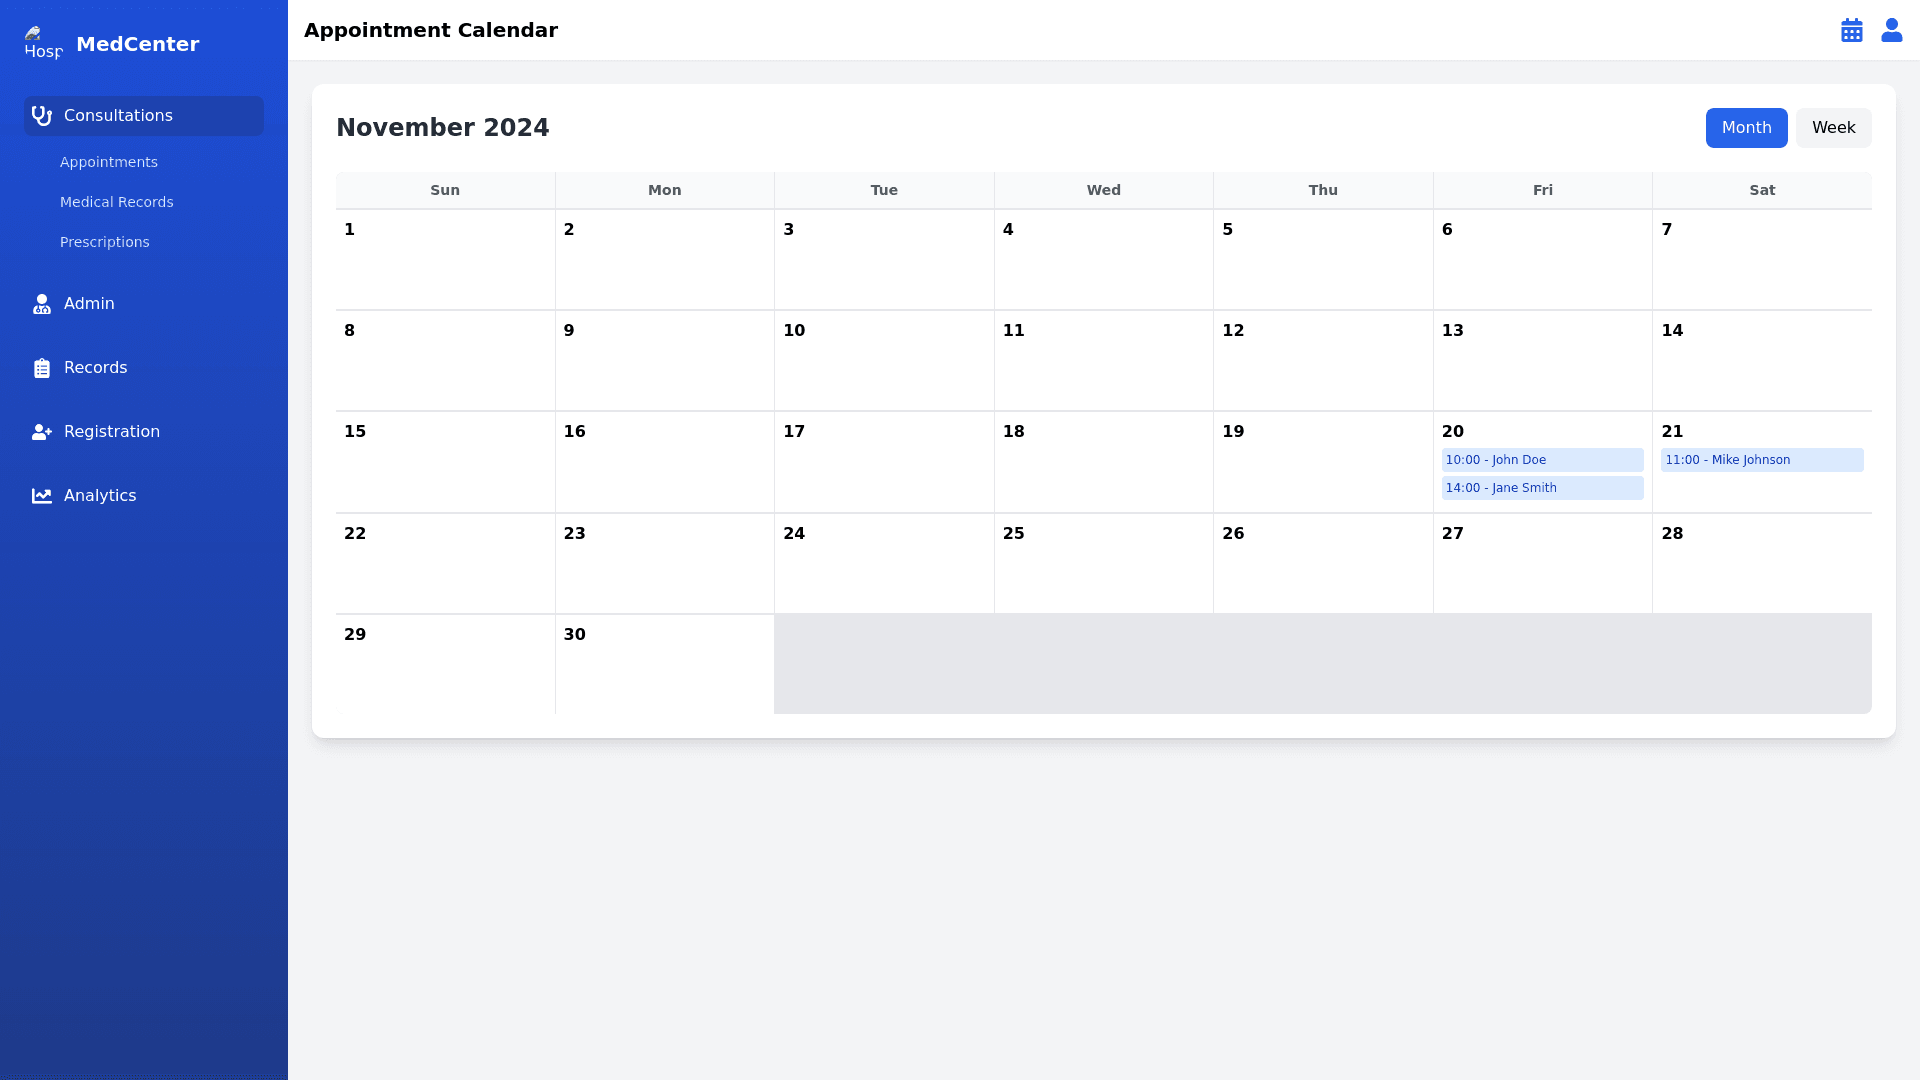Go to Appointments submenu item
The height and width of the screenshot is (1080, 1920).
pos(109,162)
